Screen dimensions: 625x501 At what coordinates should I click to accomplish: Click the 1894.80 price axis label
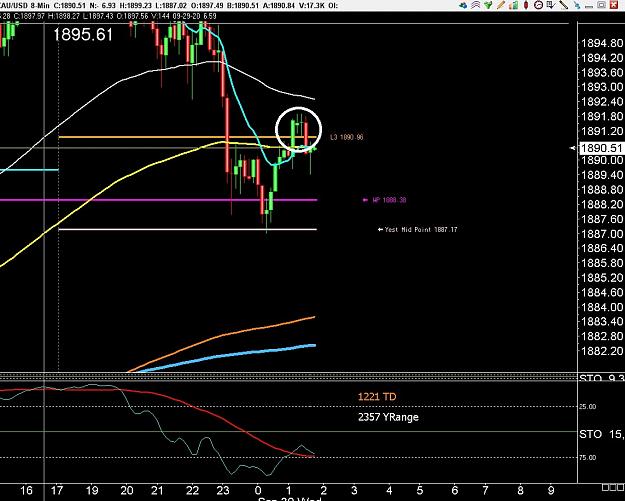pyautogui.click(x=602, y=43)
